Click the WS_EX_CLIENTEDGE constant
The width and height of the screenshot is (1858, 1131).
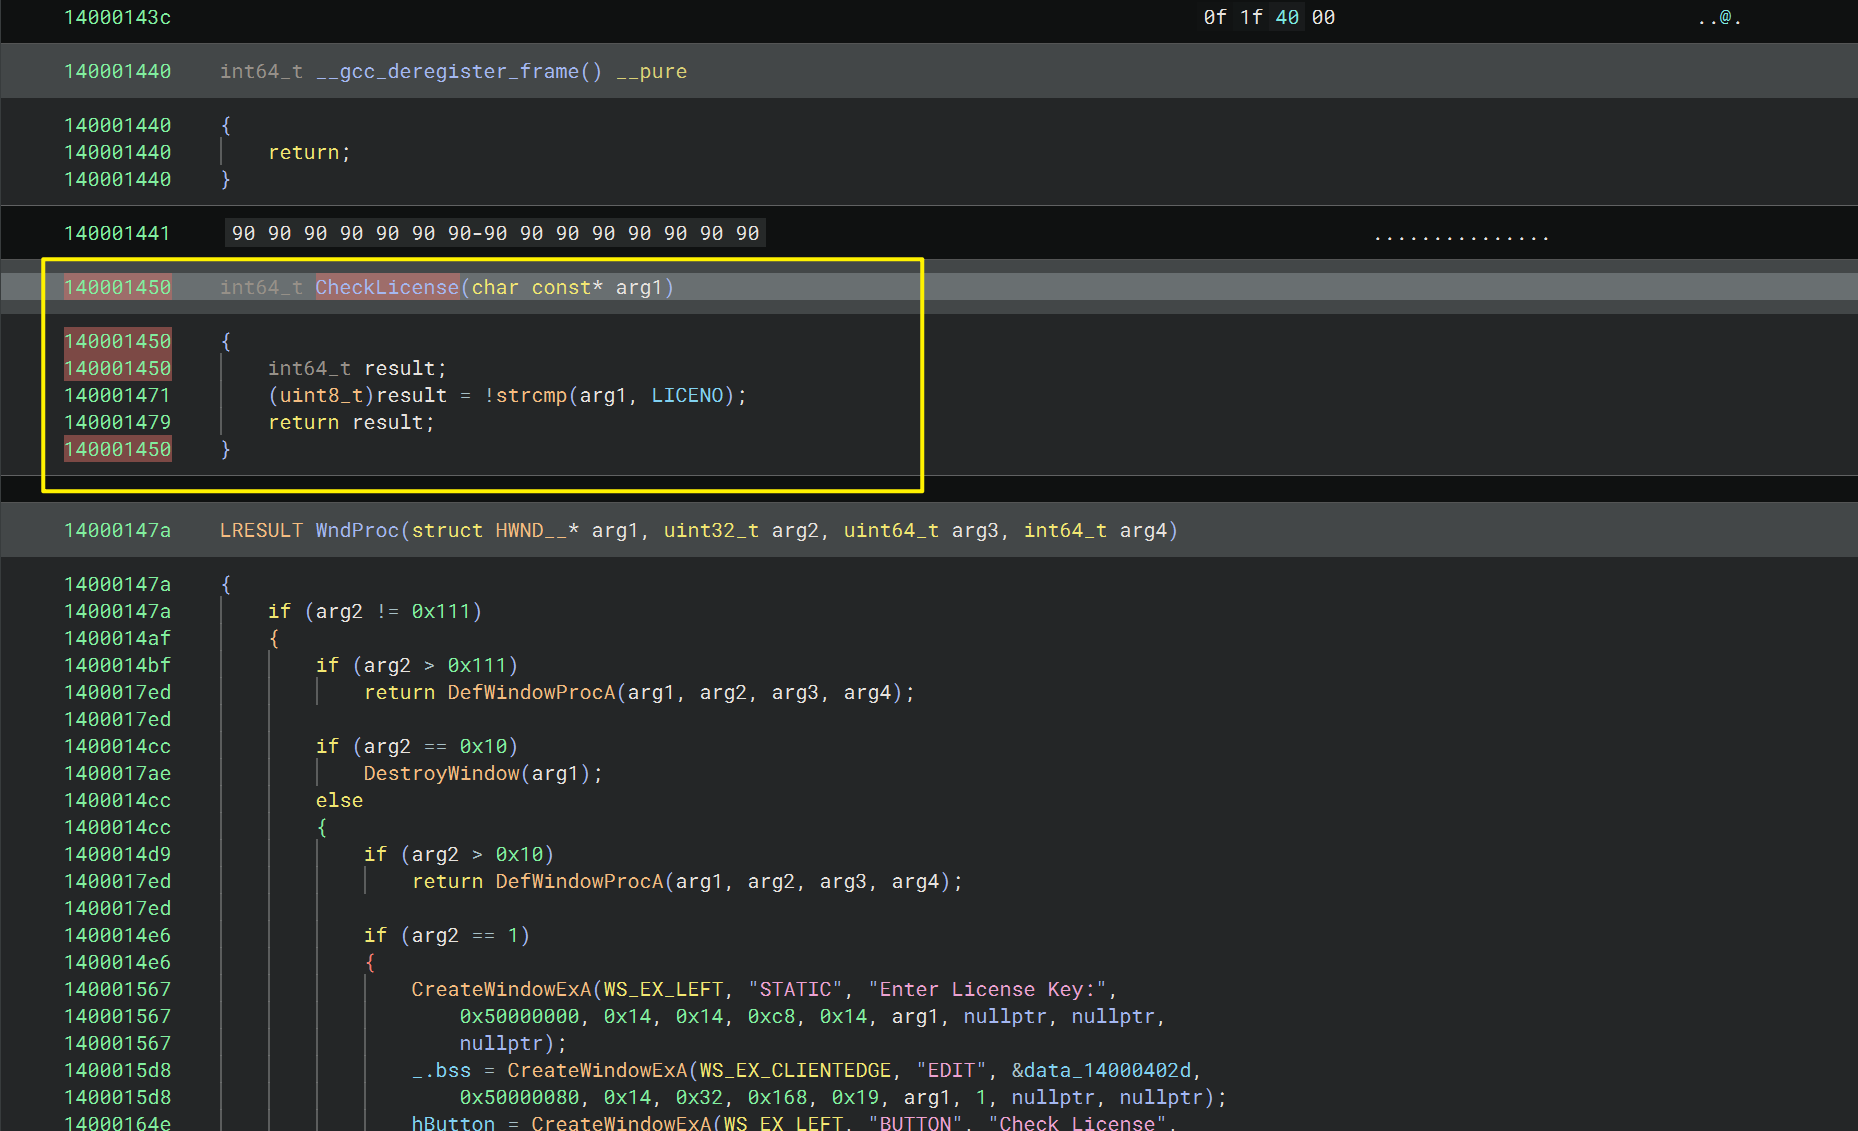tap(795, 1070)
